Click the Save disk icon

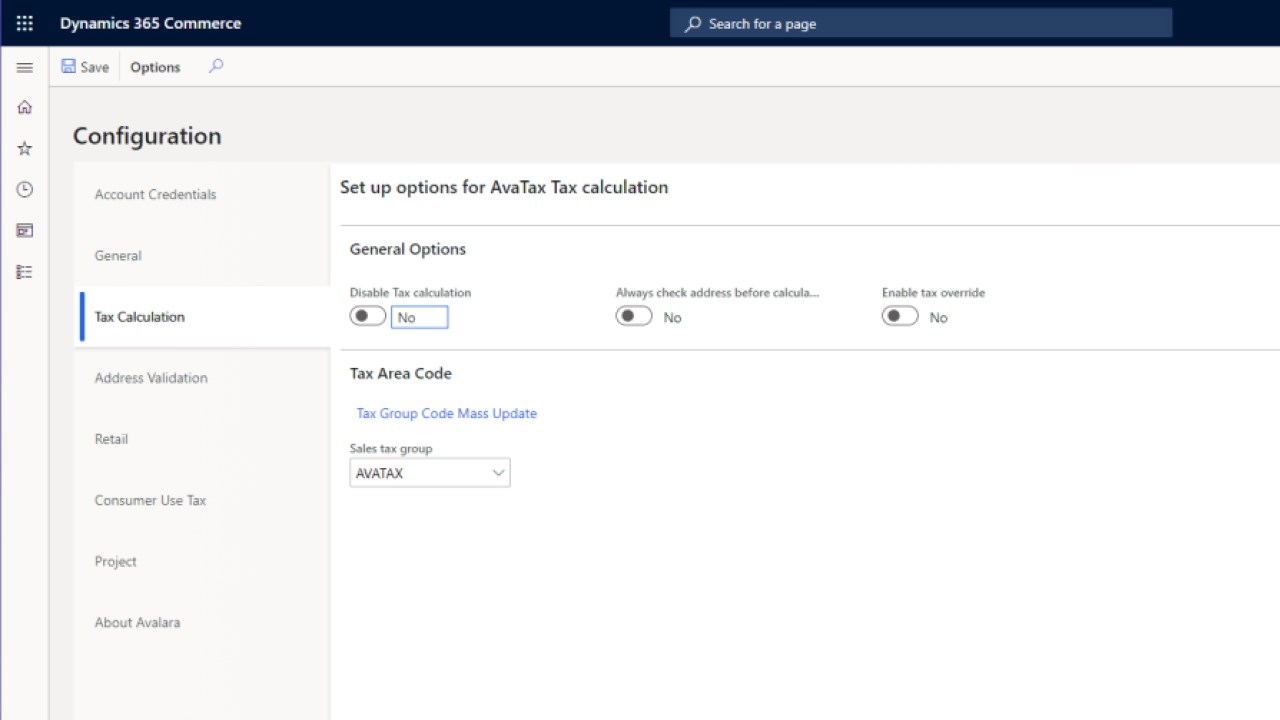68,66
